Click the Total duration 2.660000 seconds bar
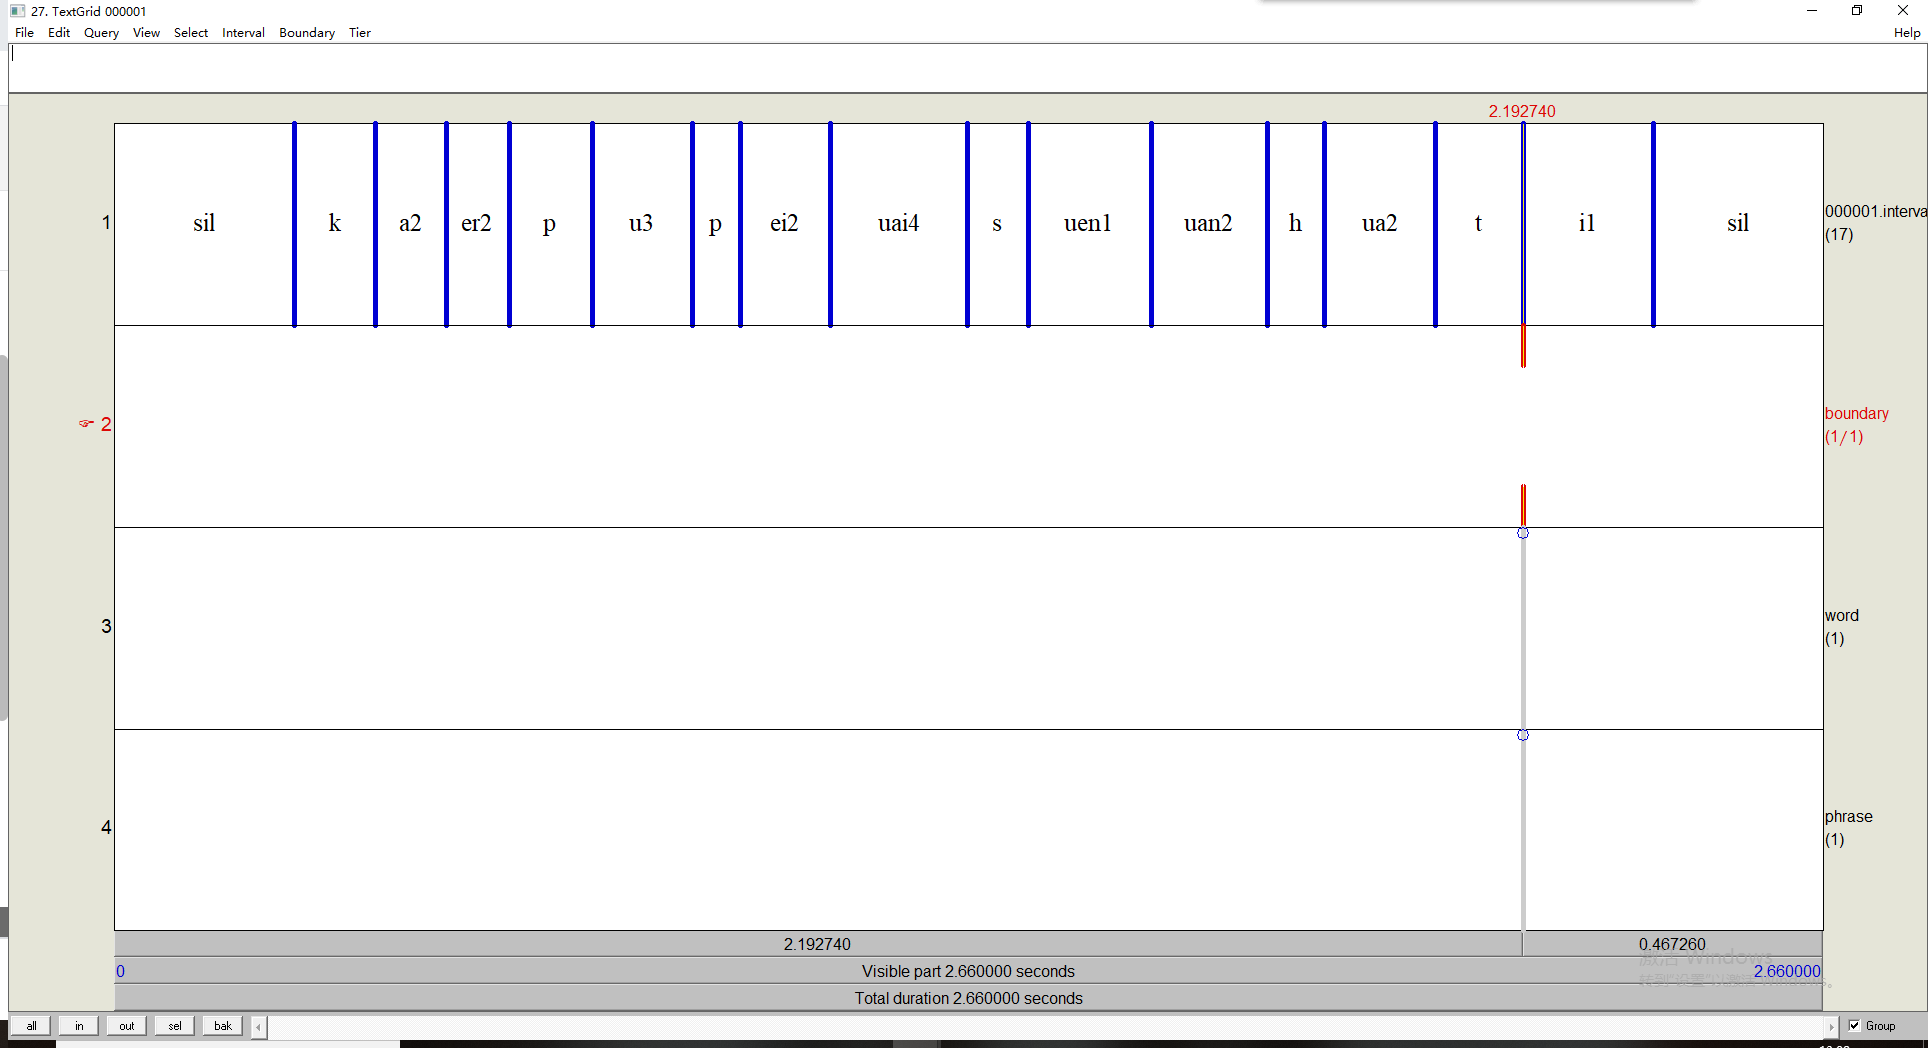Viewport: 1928px width, 1048px height. click(x=968, y=998)
